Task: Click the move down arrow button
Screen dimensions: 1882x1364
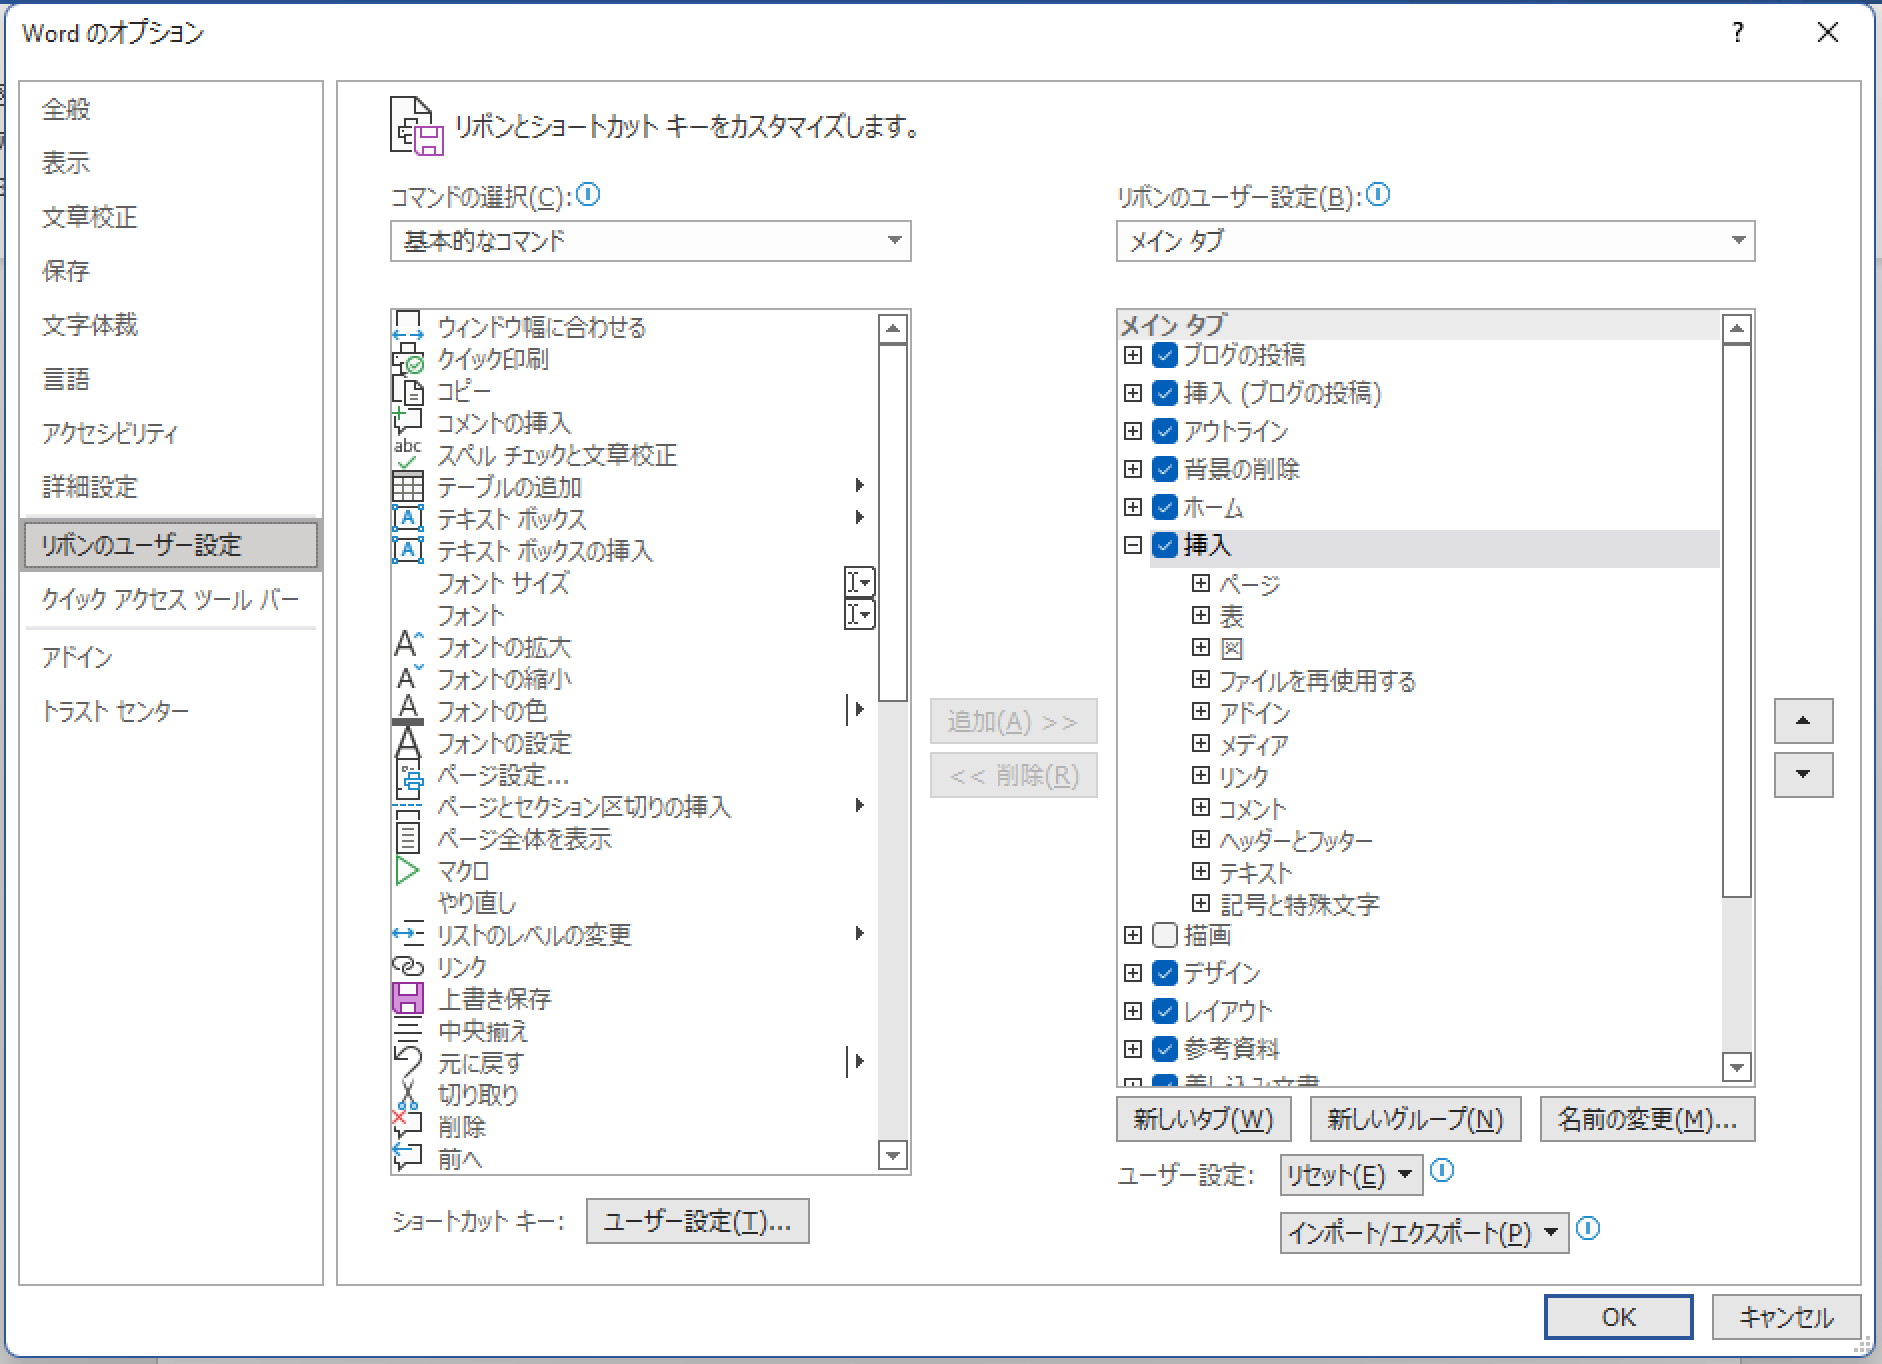Action: (x=1803, y=775)
